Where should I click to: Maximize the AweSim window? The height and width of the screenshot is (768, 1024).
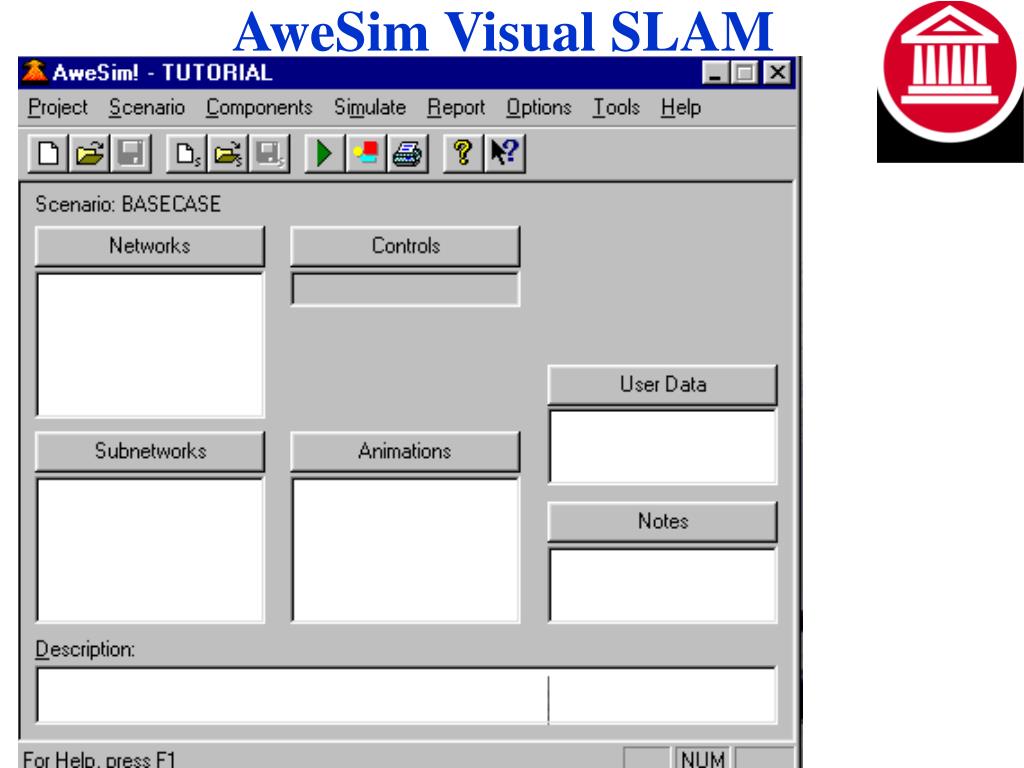[744, 72]
